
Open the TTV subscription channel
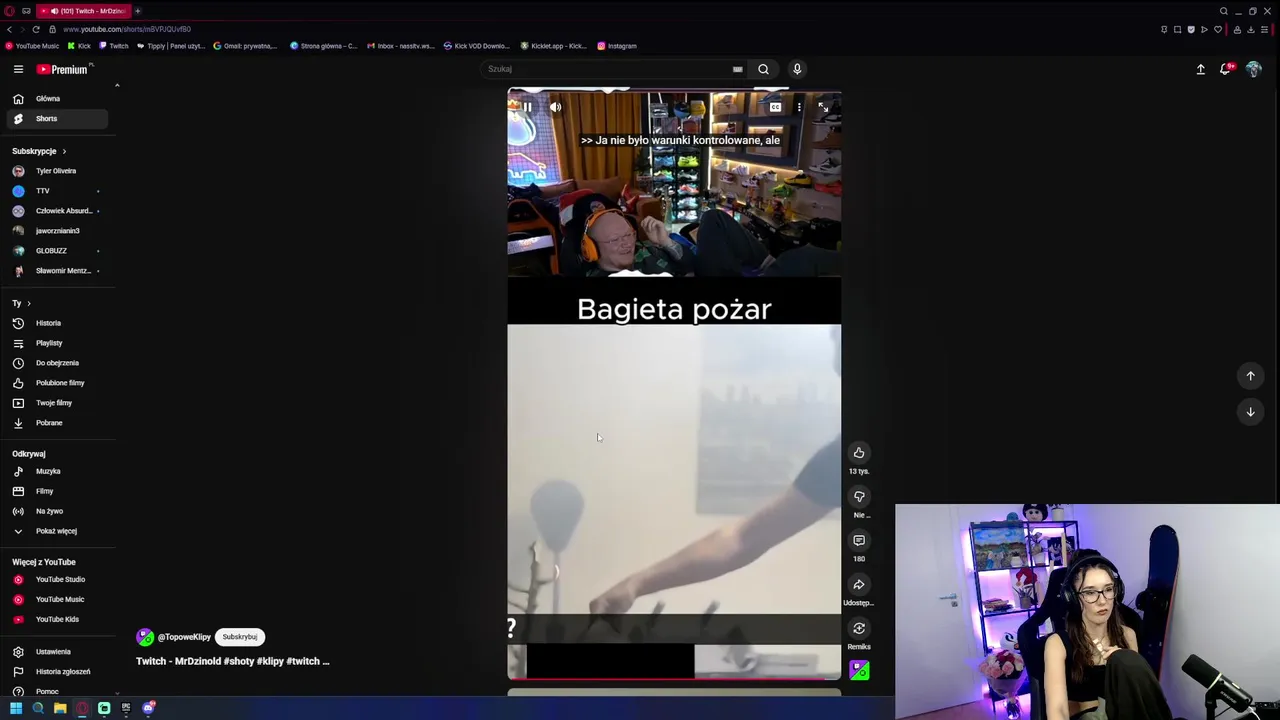tap(58, 191)
